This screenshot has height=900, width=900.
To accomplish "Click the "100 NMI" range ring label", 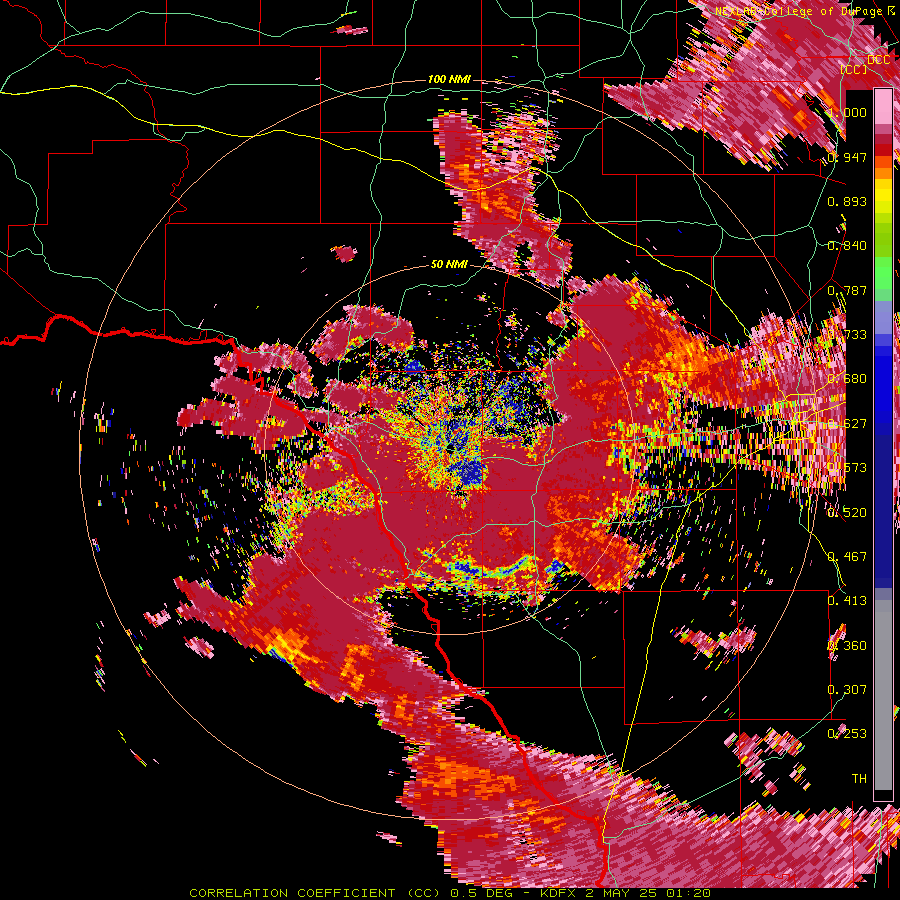I will coord(449,79).
